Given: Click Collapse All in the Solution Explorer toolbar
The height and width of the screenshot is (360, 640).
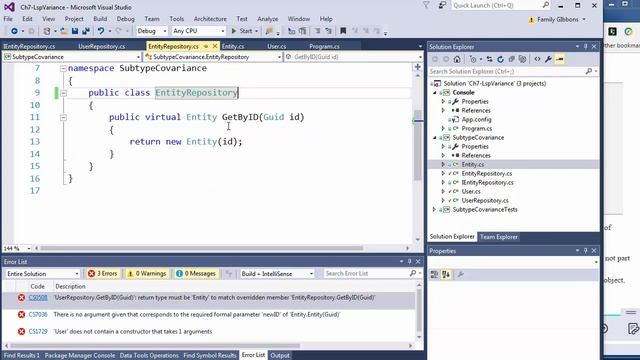Looking at the screenshot, I should 511,59.
